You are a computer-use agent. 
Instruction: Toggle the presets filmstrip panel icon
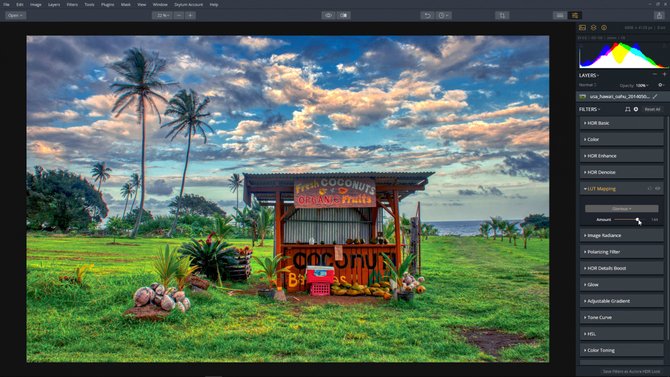point(560,15)
